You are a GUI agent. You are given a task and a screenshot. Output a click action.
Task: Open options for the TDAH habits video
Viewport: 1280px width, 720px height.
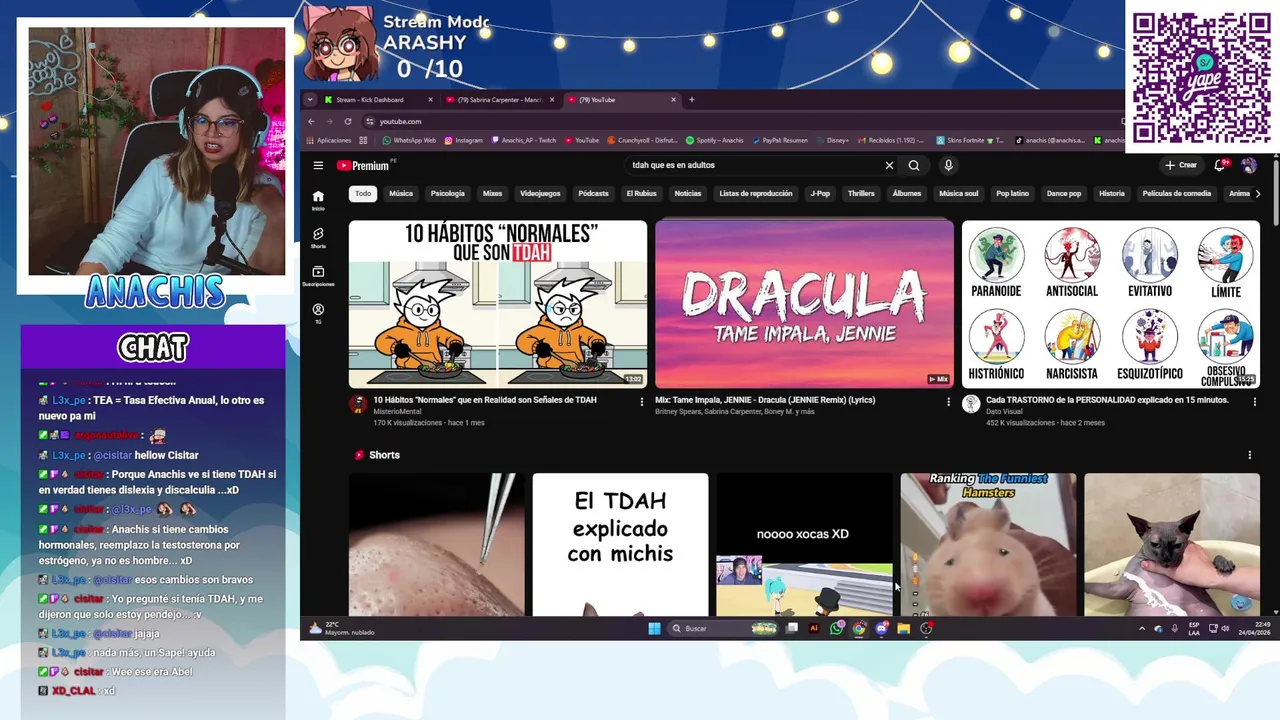coord(642,402)
